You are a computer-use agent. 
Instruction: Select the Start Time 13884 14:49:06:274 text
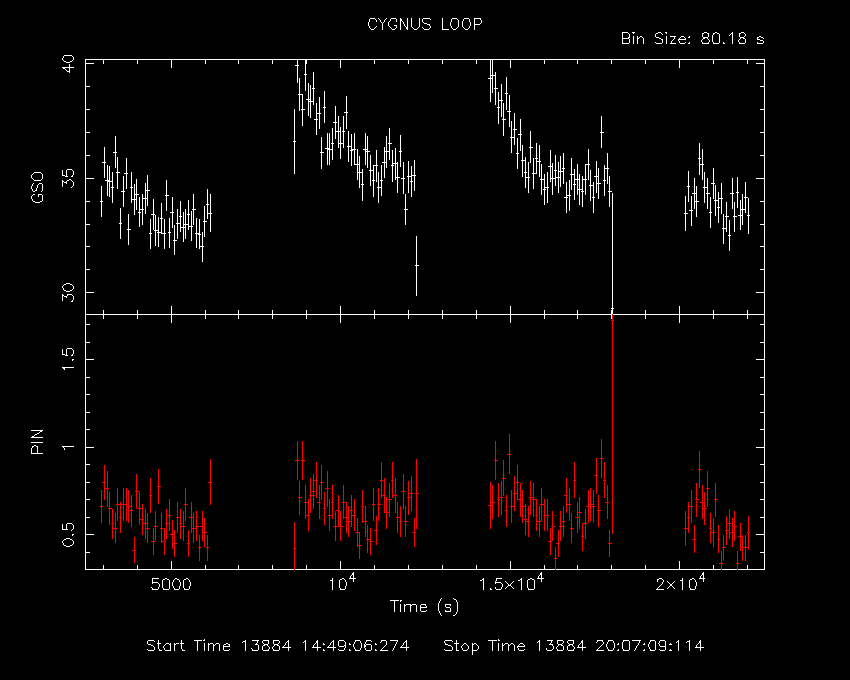point(278,646)
